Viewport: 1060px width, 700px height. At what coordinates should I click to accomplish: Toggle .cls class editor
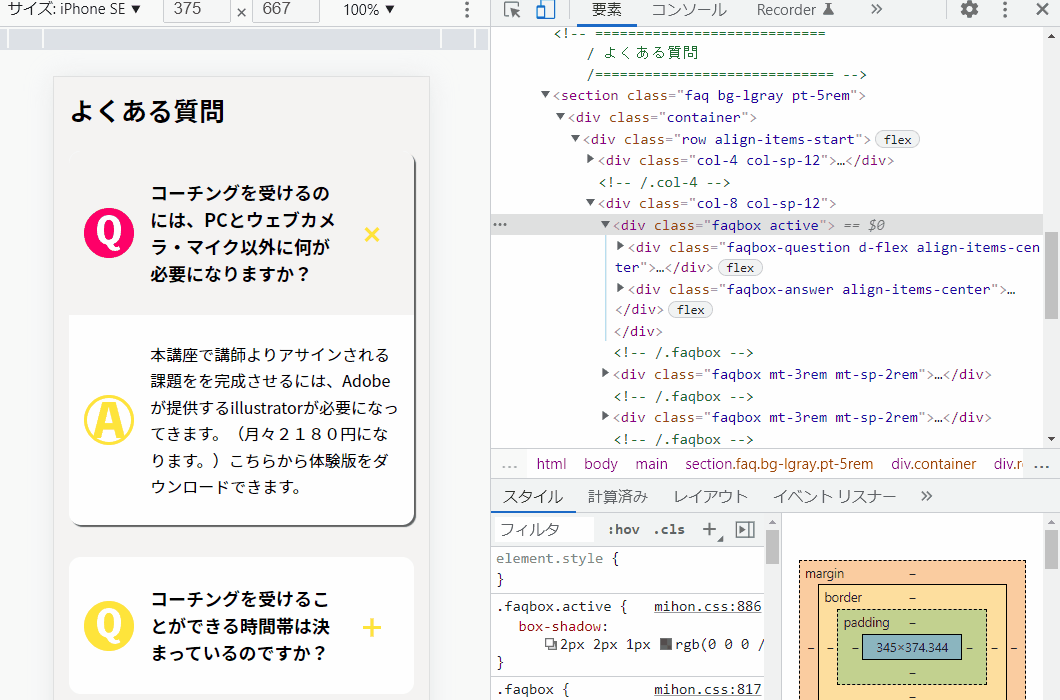[669, 530]
